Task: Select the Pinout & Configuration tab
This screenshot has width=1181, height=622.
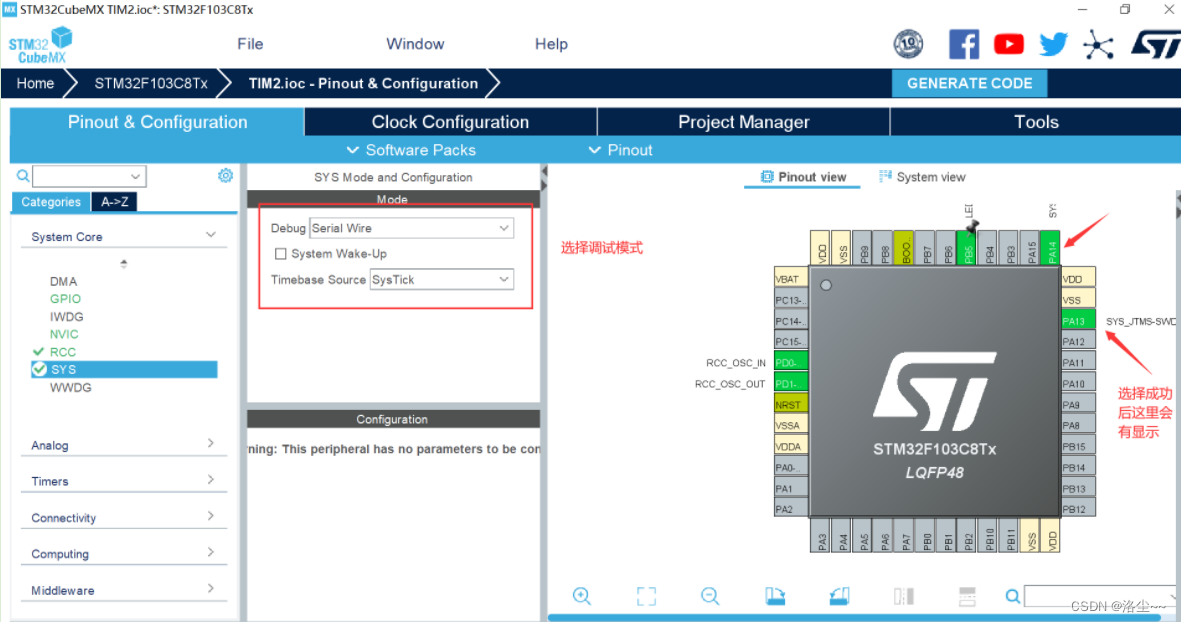Action: click(157, 122)
